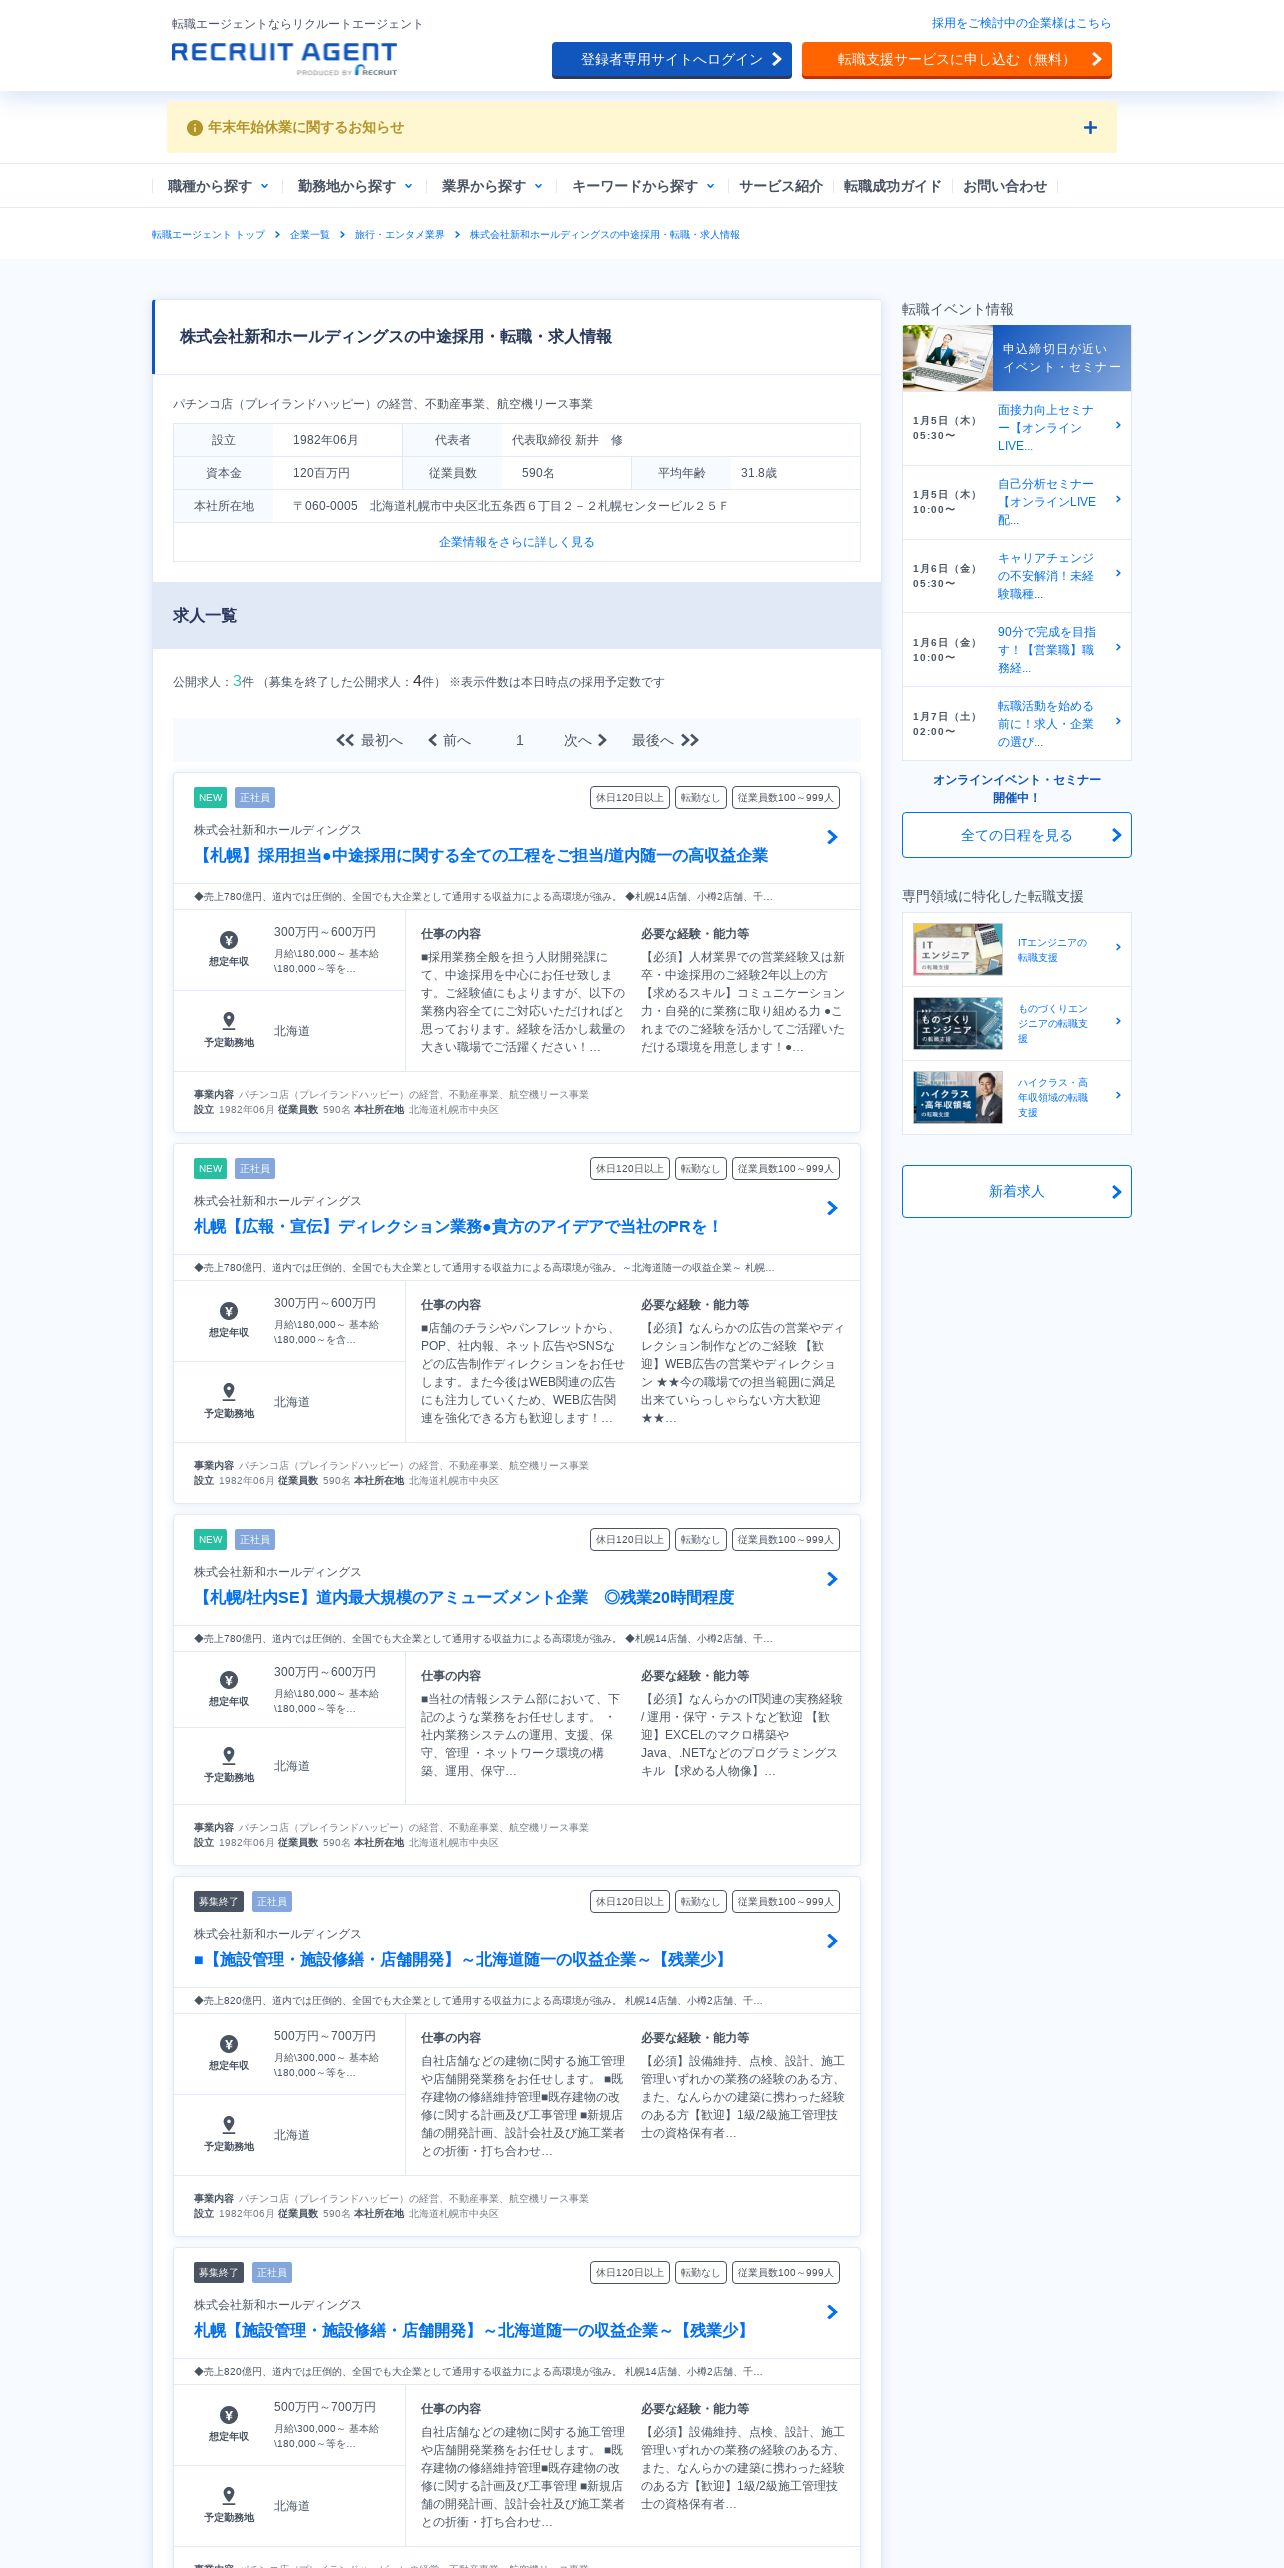Click the 休日120日以上 tag on the 採用担当 job
This screenshot has width=1284, height=2568.
click(x=630, y=798)
